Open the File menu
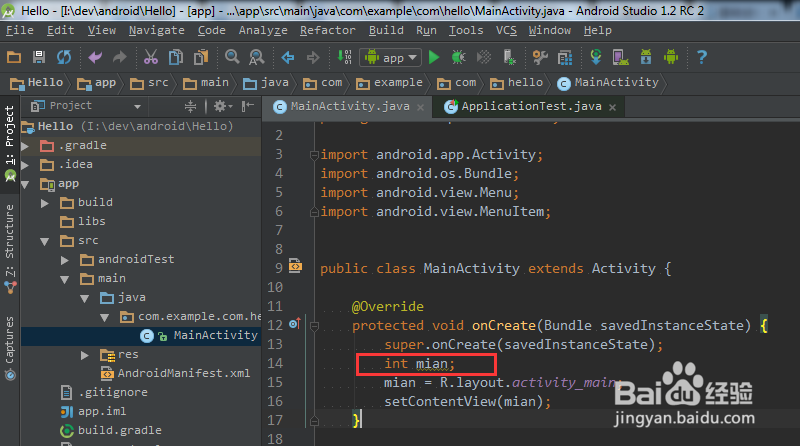Viewport: 800px width, 446px height. pos(19,31)
